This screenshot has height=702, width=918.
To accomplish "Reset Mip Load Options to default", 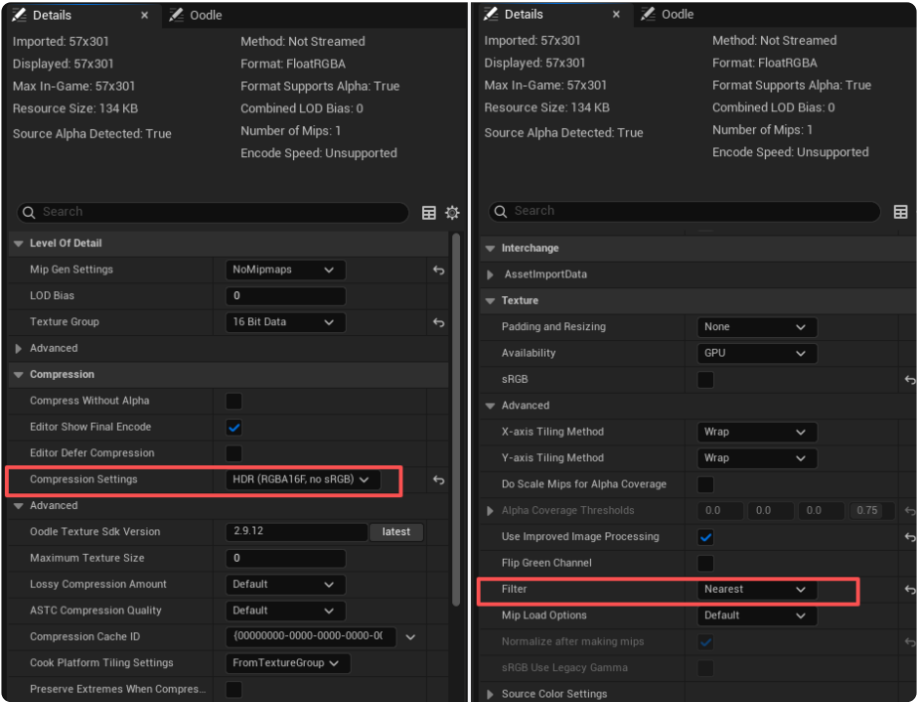I will 909,616.
